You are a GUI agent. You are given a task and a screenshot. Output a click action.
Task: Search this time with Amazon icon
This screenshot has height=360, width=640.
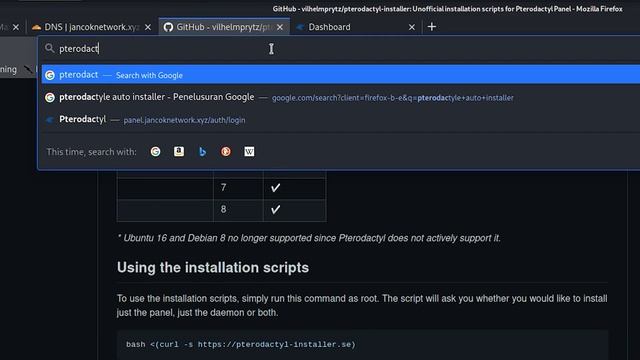[179, 152]
